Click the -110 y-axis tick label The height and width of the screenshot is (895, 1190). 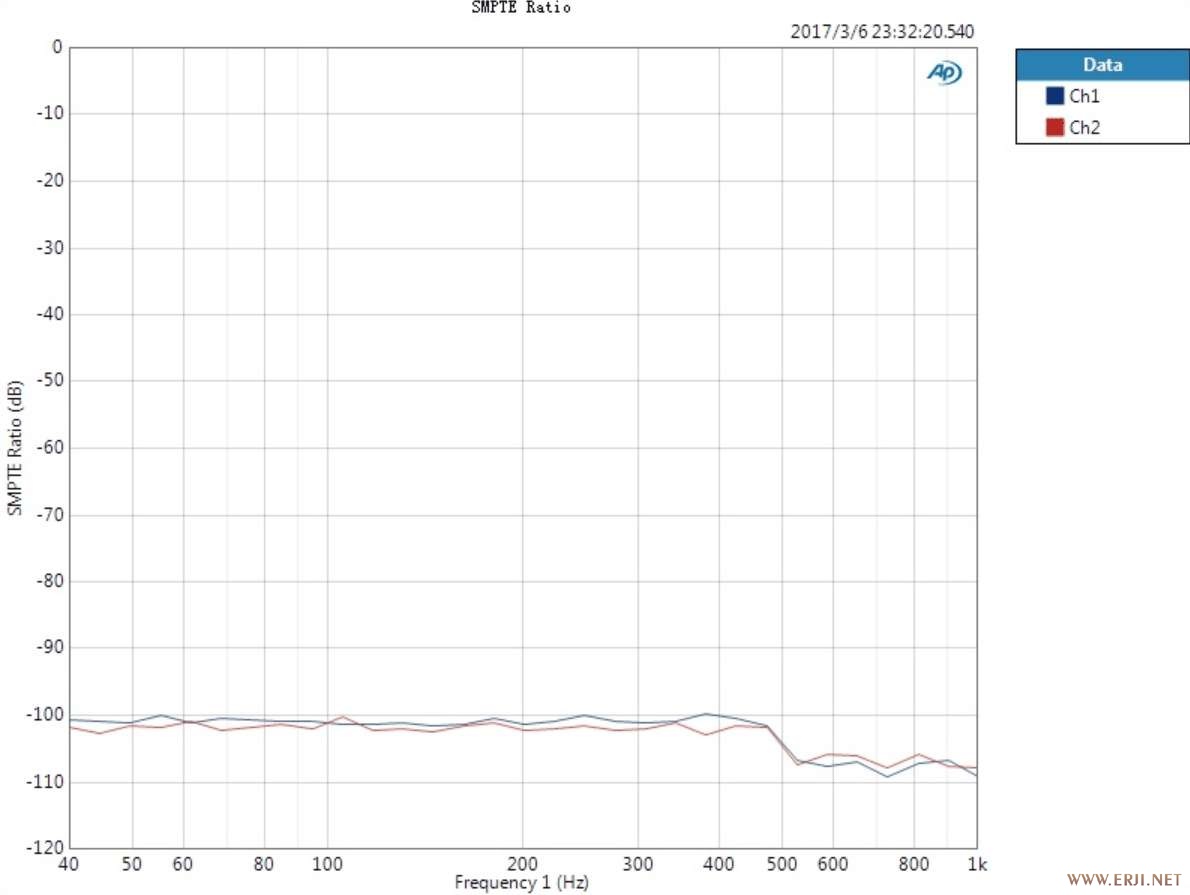point(45,781)
